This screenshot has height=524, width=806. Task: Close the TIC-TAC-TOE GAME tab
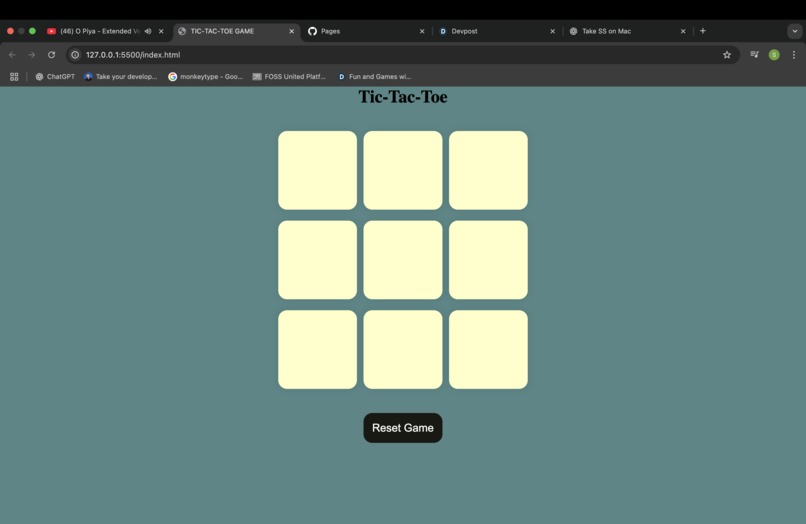tap(291, 31)
